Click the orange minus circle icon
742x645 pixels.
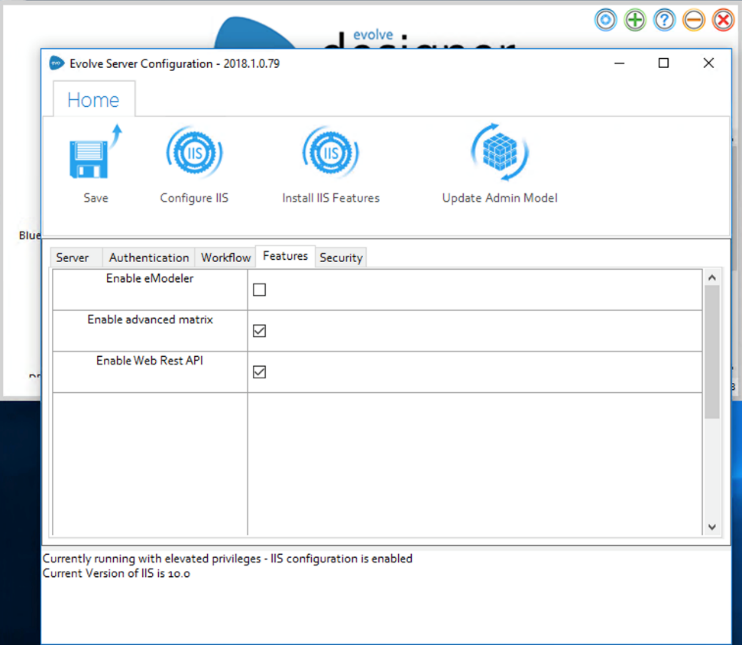click(x=694, y=20)
